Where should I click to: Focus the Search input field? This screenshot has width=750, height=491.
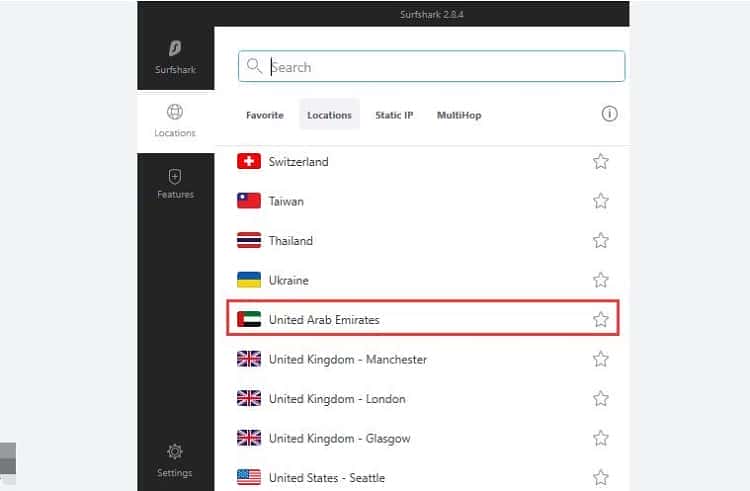click(x=431, y=66)
